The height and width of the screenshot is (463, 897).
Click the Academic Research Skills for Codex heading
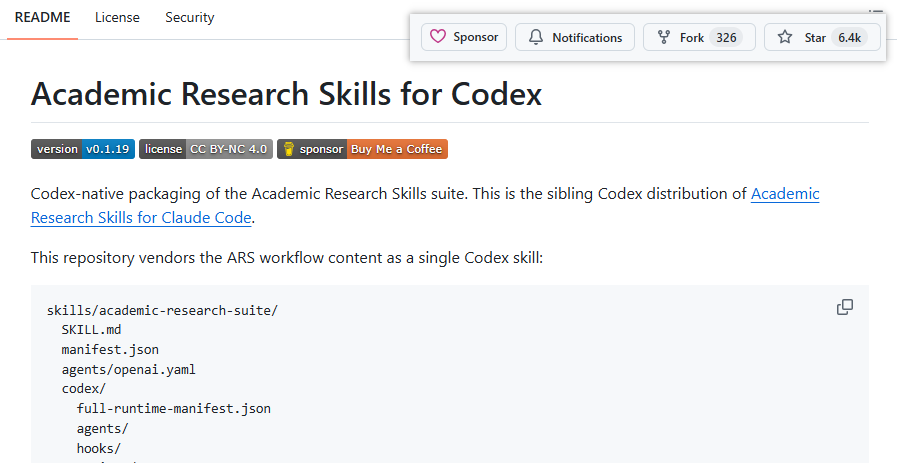pos(286,94)
